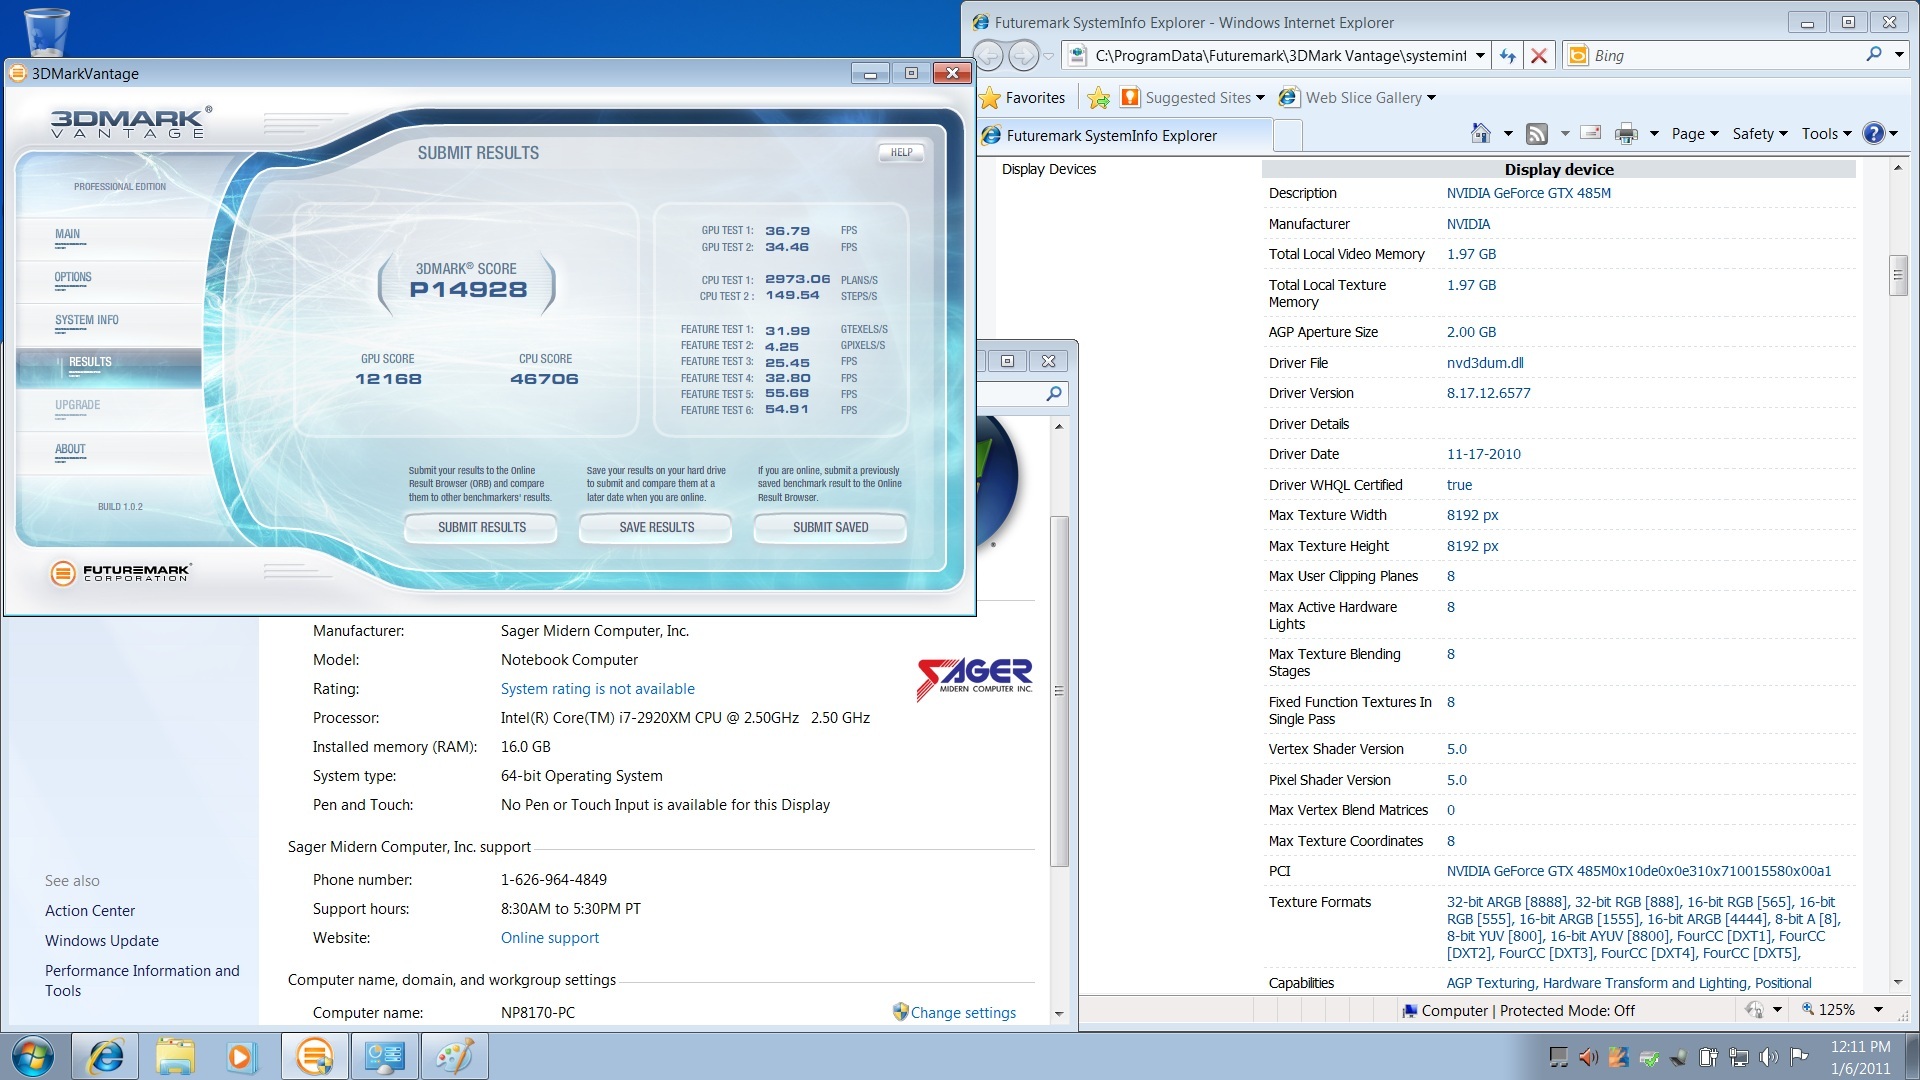Screen dimensions: 1920x1080
Task: Open the print options dropdown arrow
Action: coord(1653,133)
